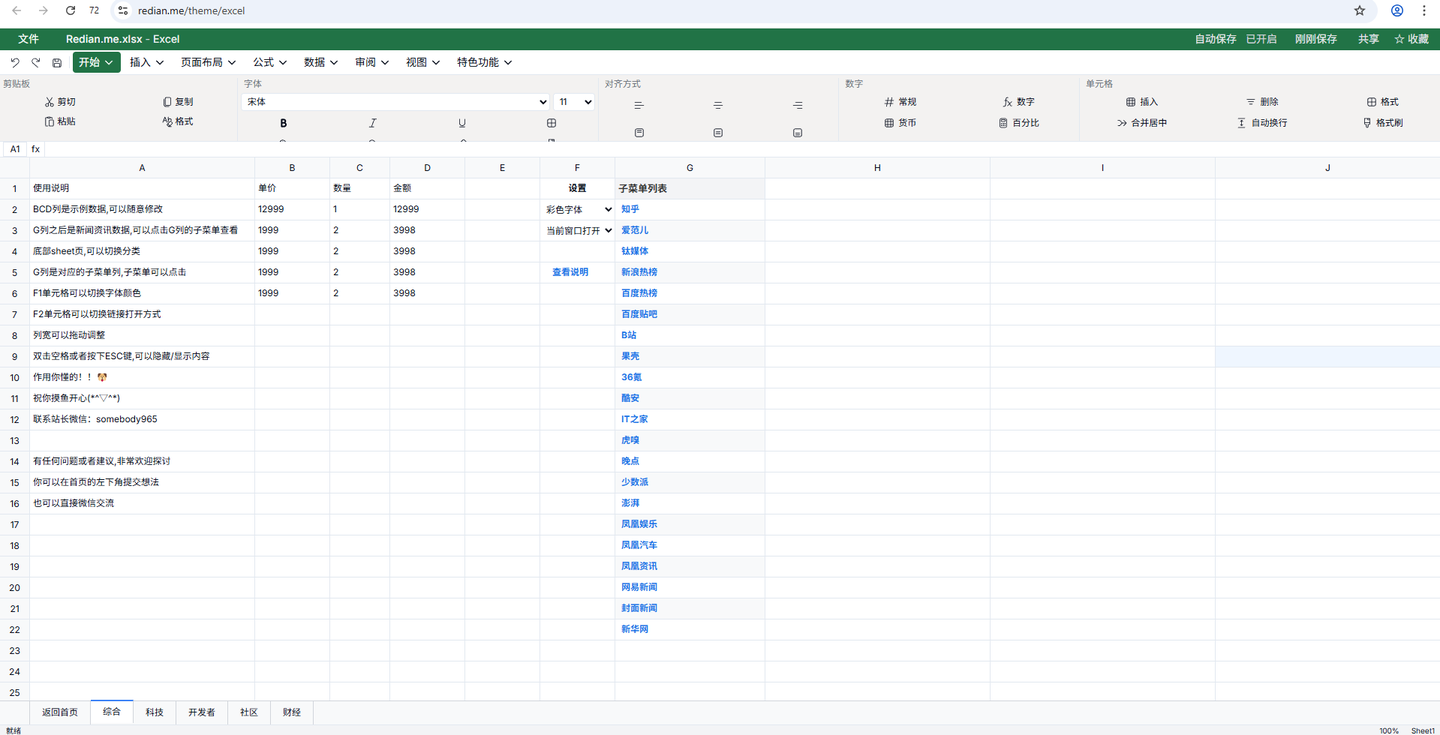Image resolution: width=1440 pixels, height=735 pixels.
Task: Open the 知乎 link in column G
Action: 630,210
